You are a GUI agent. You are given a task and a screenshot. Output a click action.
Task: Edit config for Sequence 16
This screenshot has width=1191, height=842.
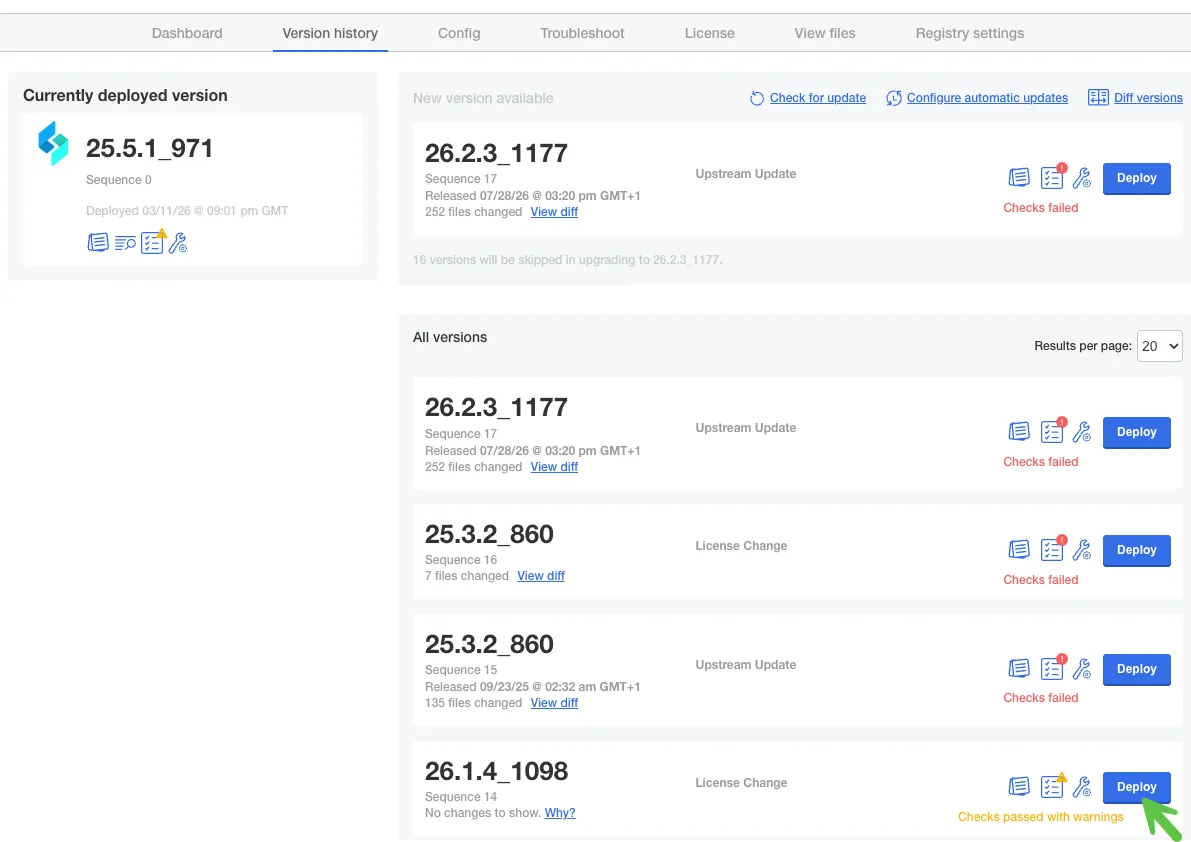[1082, 550]
